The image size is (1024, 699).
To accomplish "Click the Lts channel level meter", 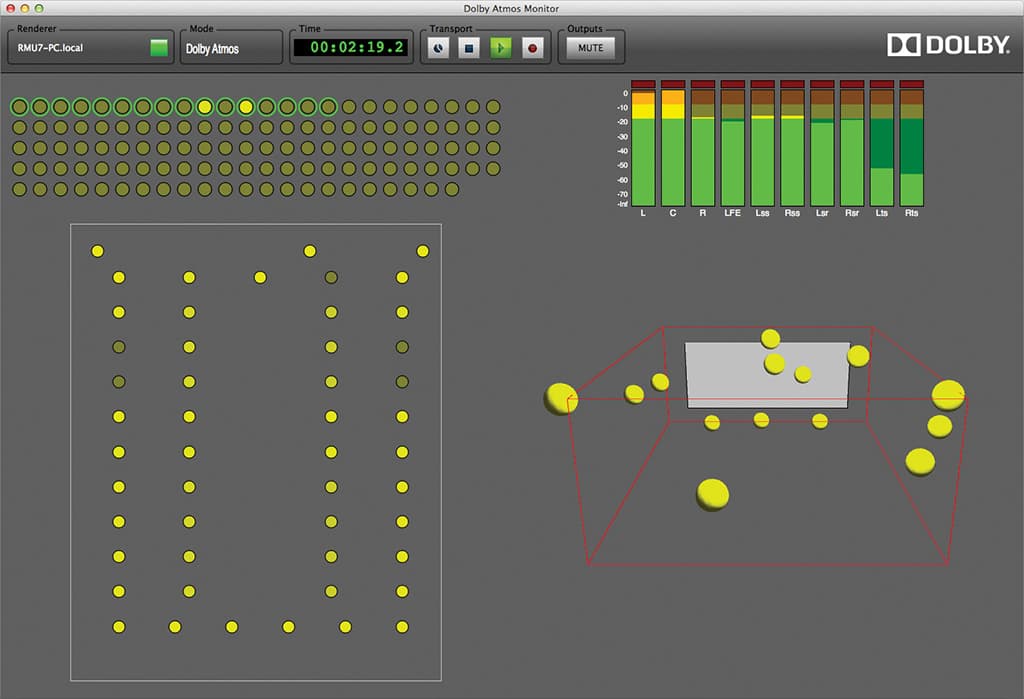I will pyautogui.click(x=882, y=148).
